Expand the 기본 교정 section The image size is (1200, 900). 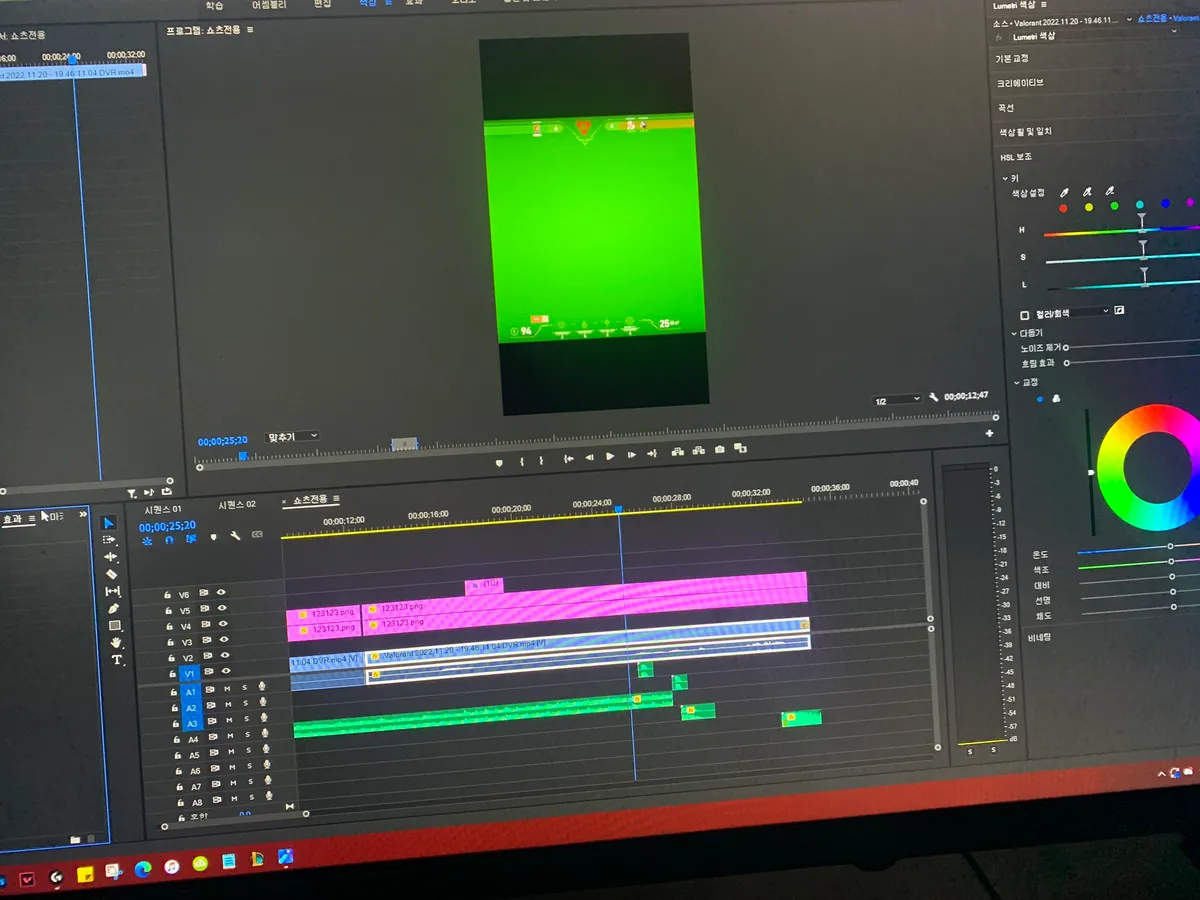(1011, 59)
